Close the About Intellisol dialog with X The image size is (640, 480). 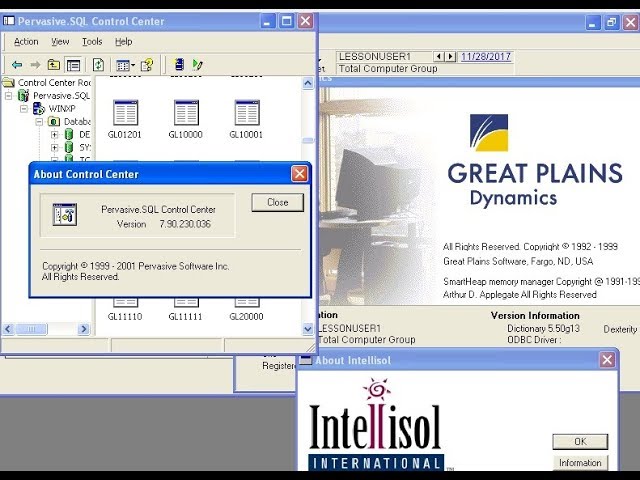click(607, 360)
